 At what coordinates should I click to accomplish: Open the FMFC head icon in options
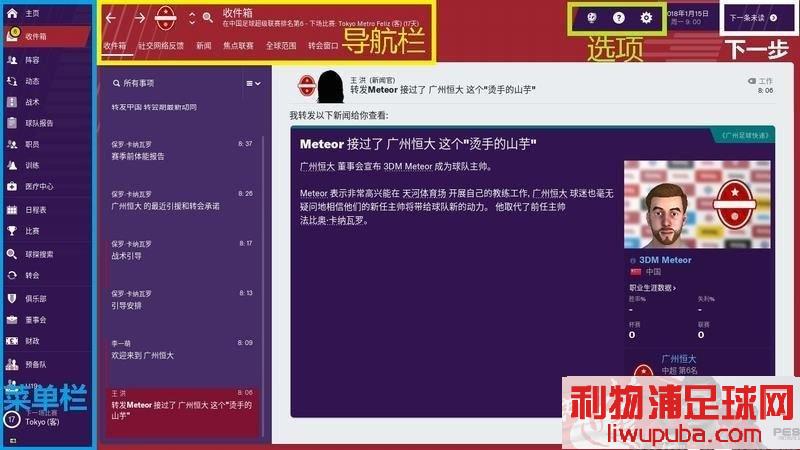(x=591, y=18)
